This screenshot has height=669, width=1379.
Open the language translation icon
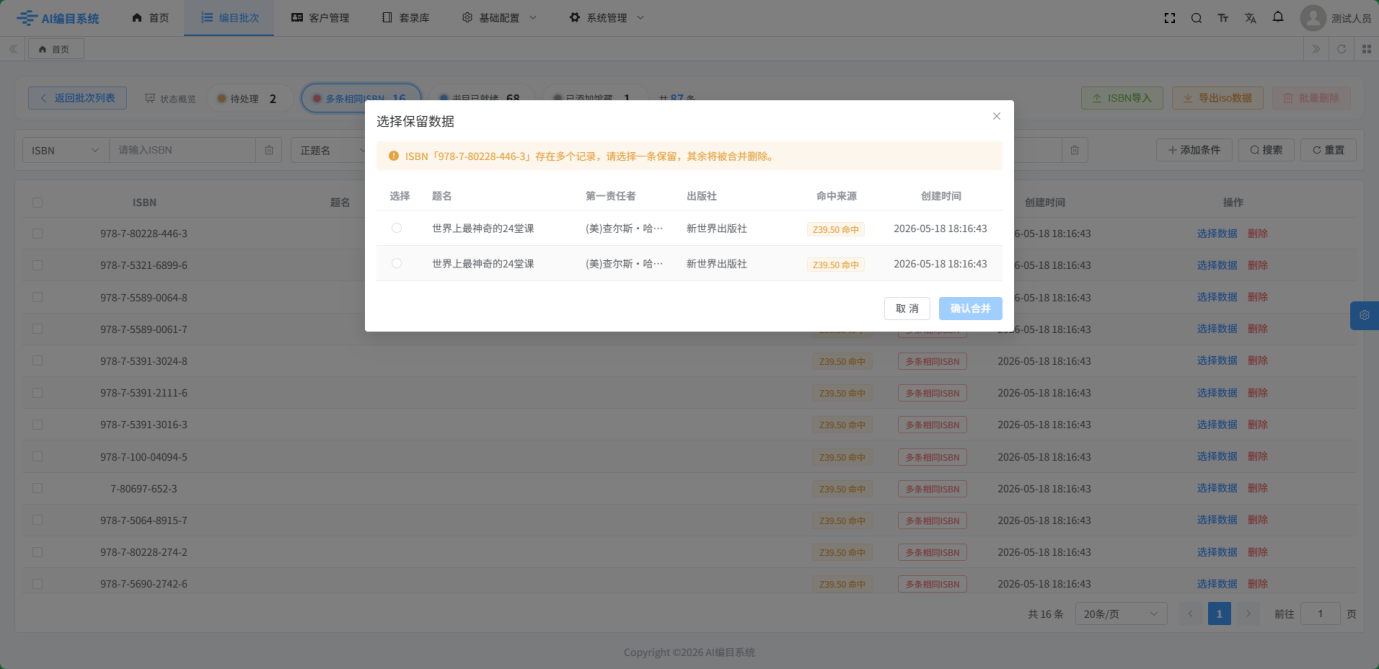[x=1250, y=18]
